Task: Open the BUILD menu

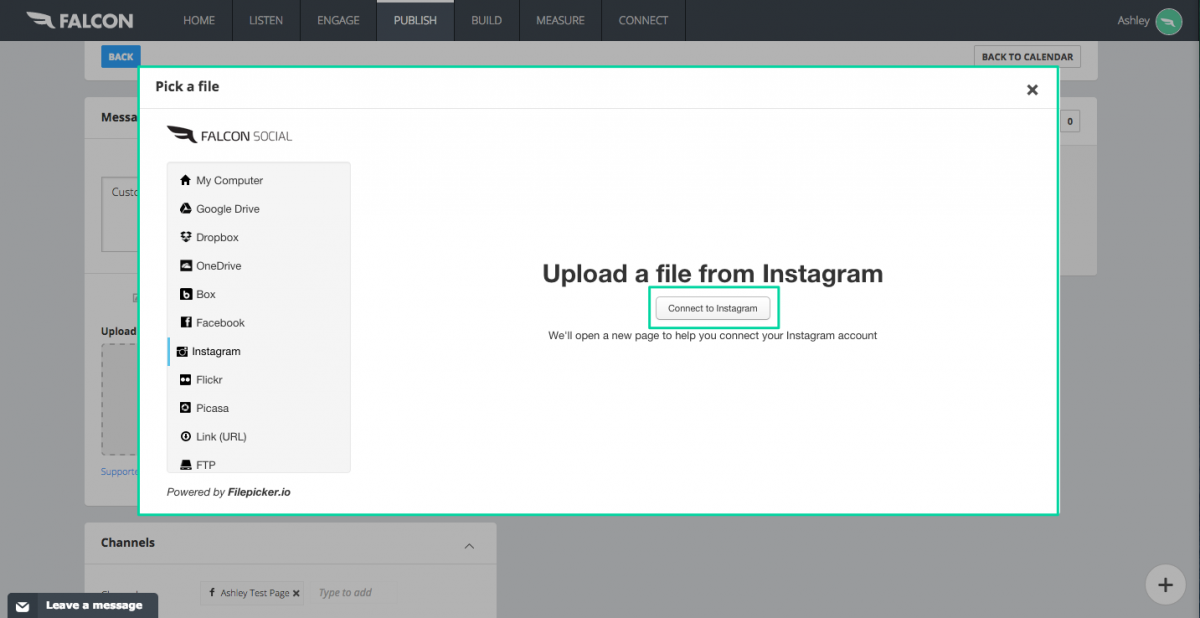Action: pos(487,20)
